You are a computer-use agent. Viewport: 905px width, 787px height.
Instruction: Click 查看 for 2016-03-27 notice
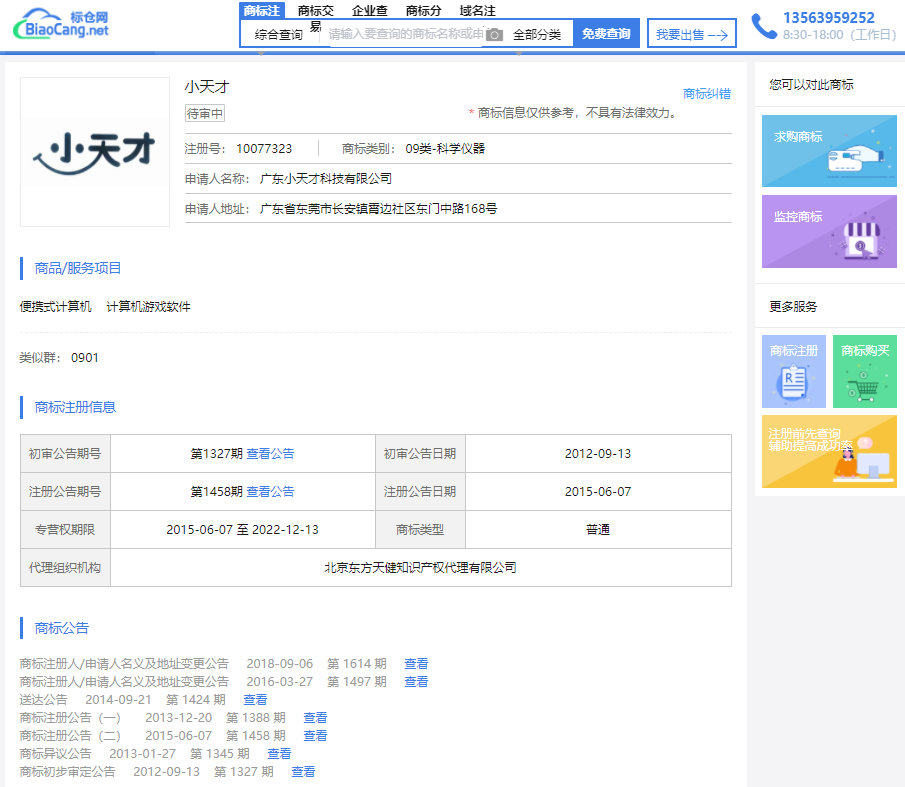click(416, 681)
